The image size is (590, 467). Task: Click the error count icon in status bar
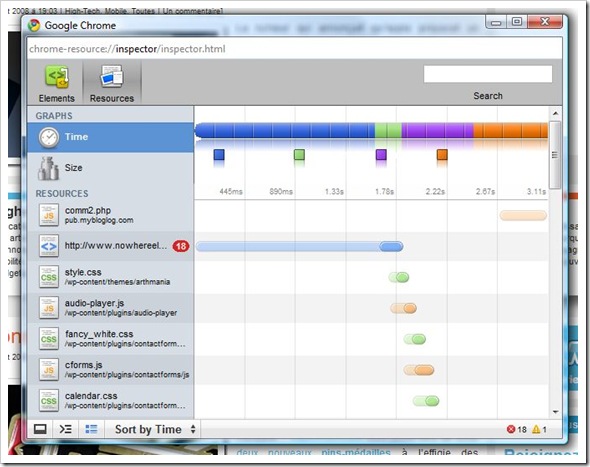coord(511,429)
